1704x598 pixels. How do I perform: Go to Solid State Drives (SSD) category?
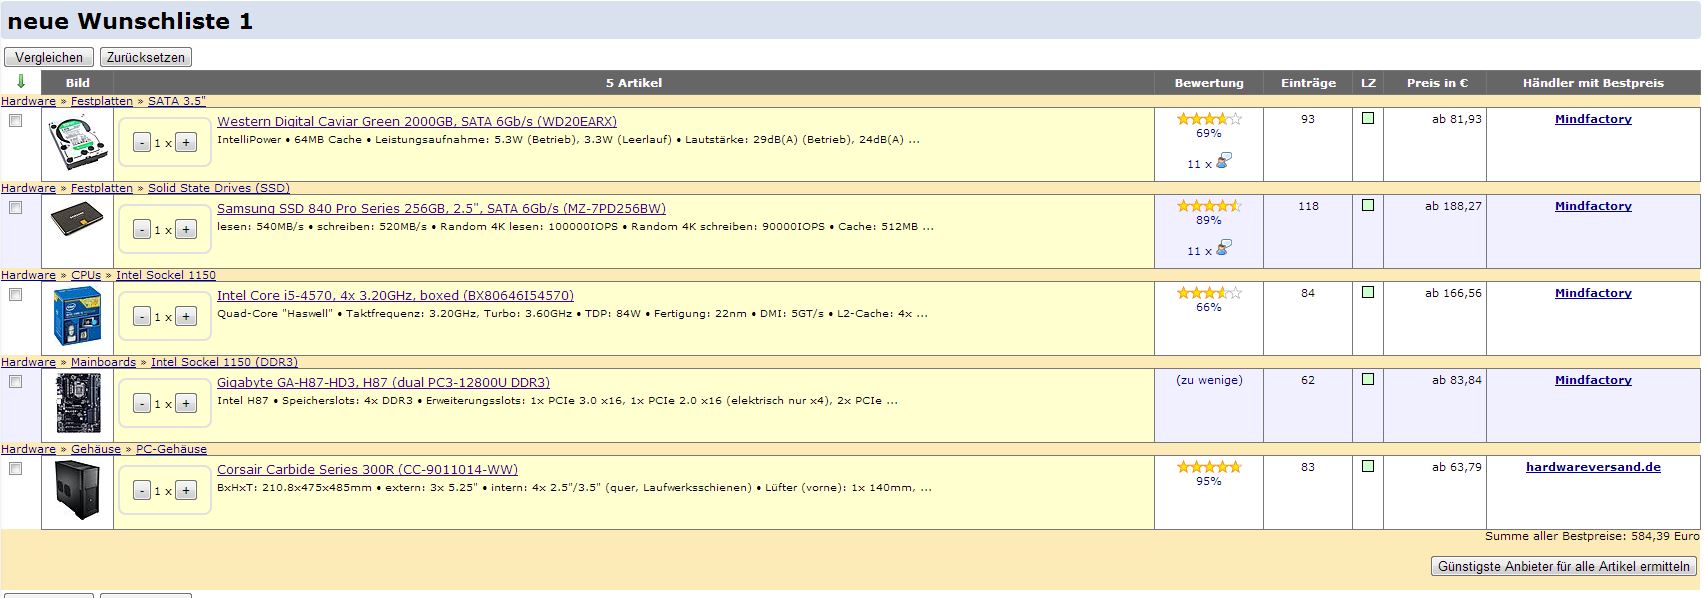pyautogui.click(x=219, y=188)
